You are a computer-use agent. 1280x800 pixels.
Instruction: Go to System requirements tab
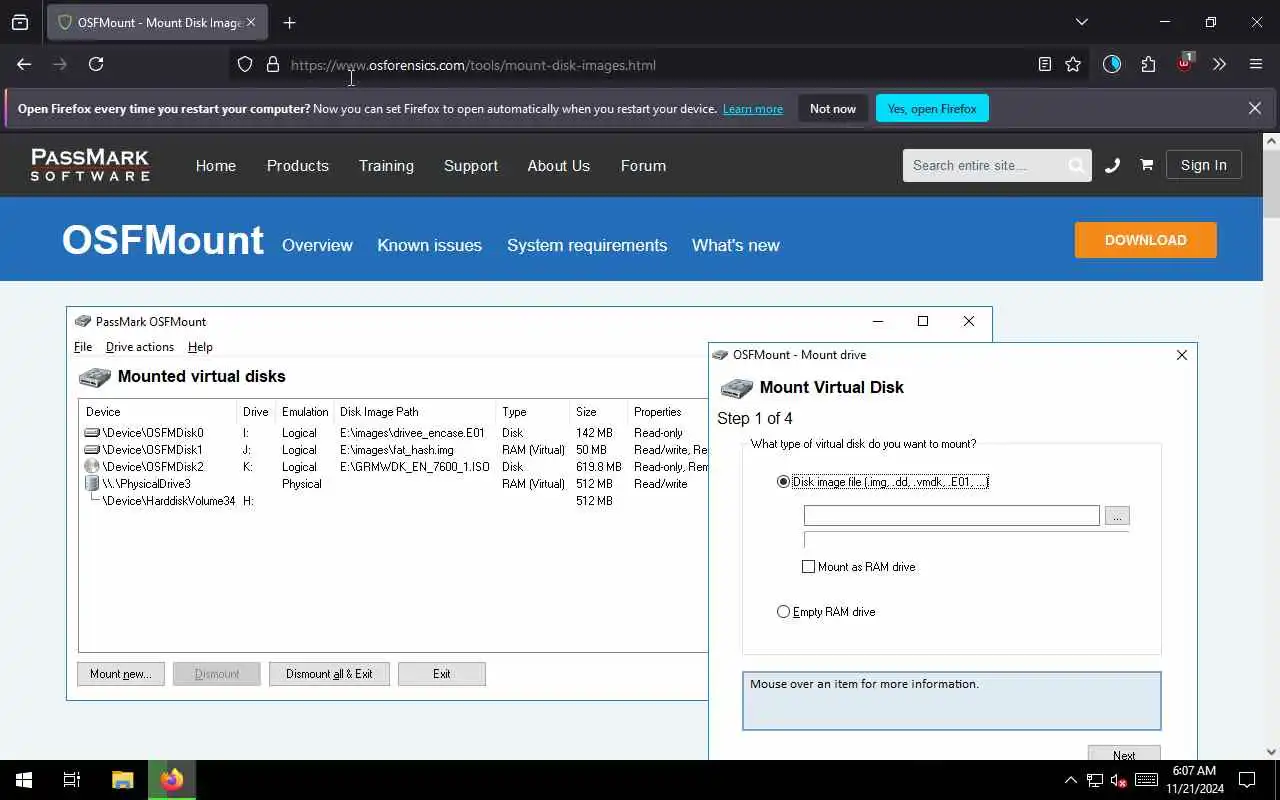(x=587, y=245)
